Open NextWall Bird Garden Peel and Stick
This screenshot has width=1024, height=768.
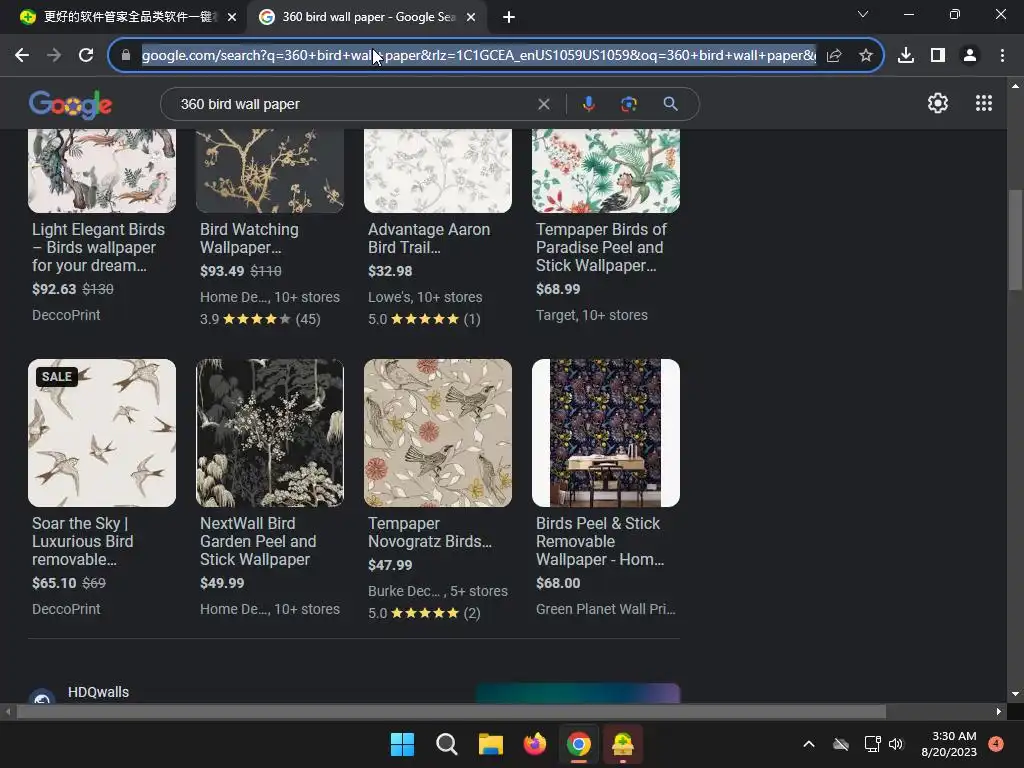(258, 541)
